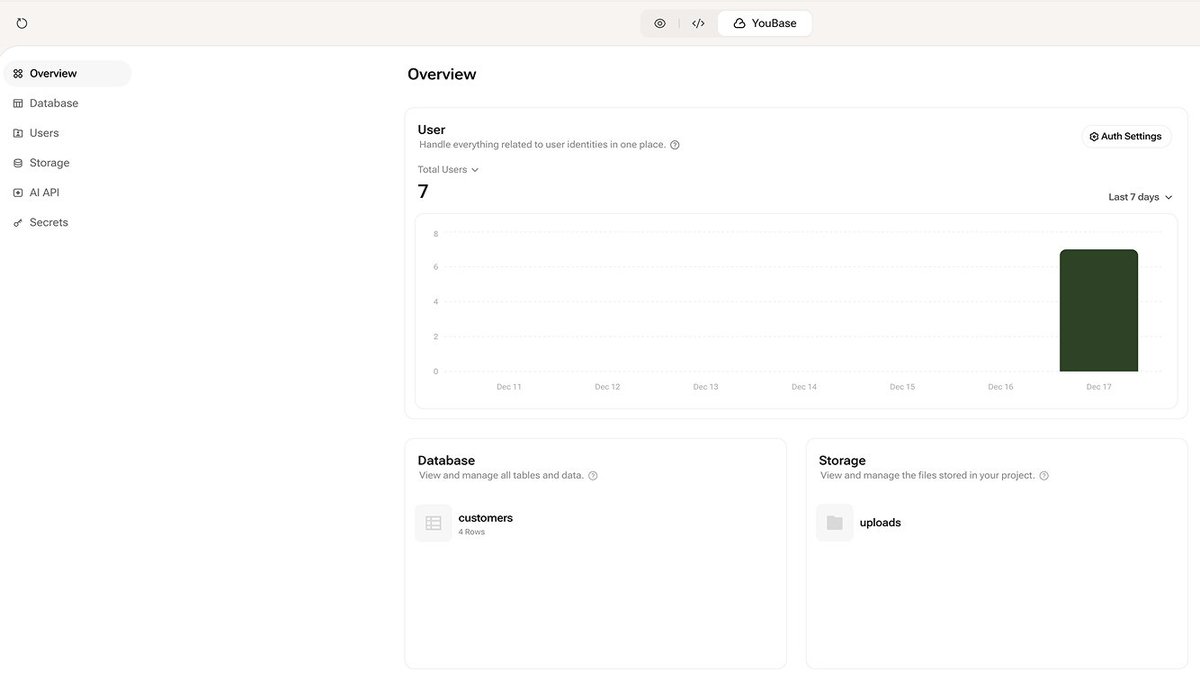Screen dimensions: 1200x699
Task: Click the help icon beside Storage description
Action: point(1044,476)
